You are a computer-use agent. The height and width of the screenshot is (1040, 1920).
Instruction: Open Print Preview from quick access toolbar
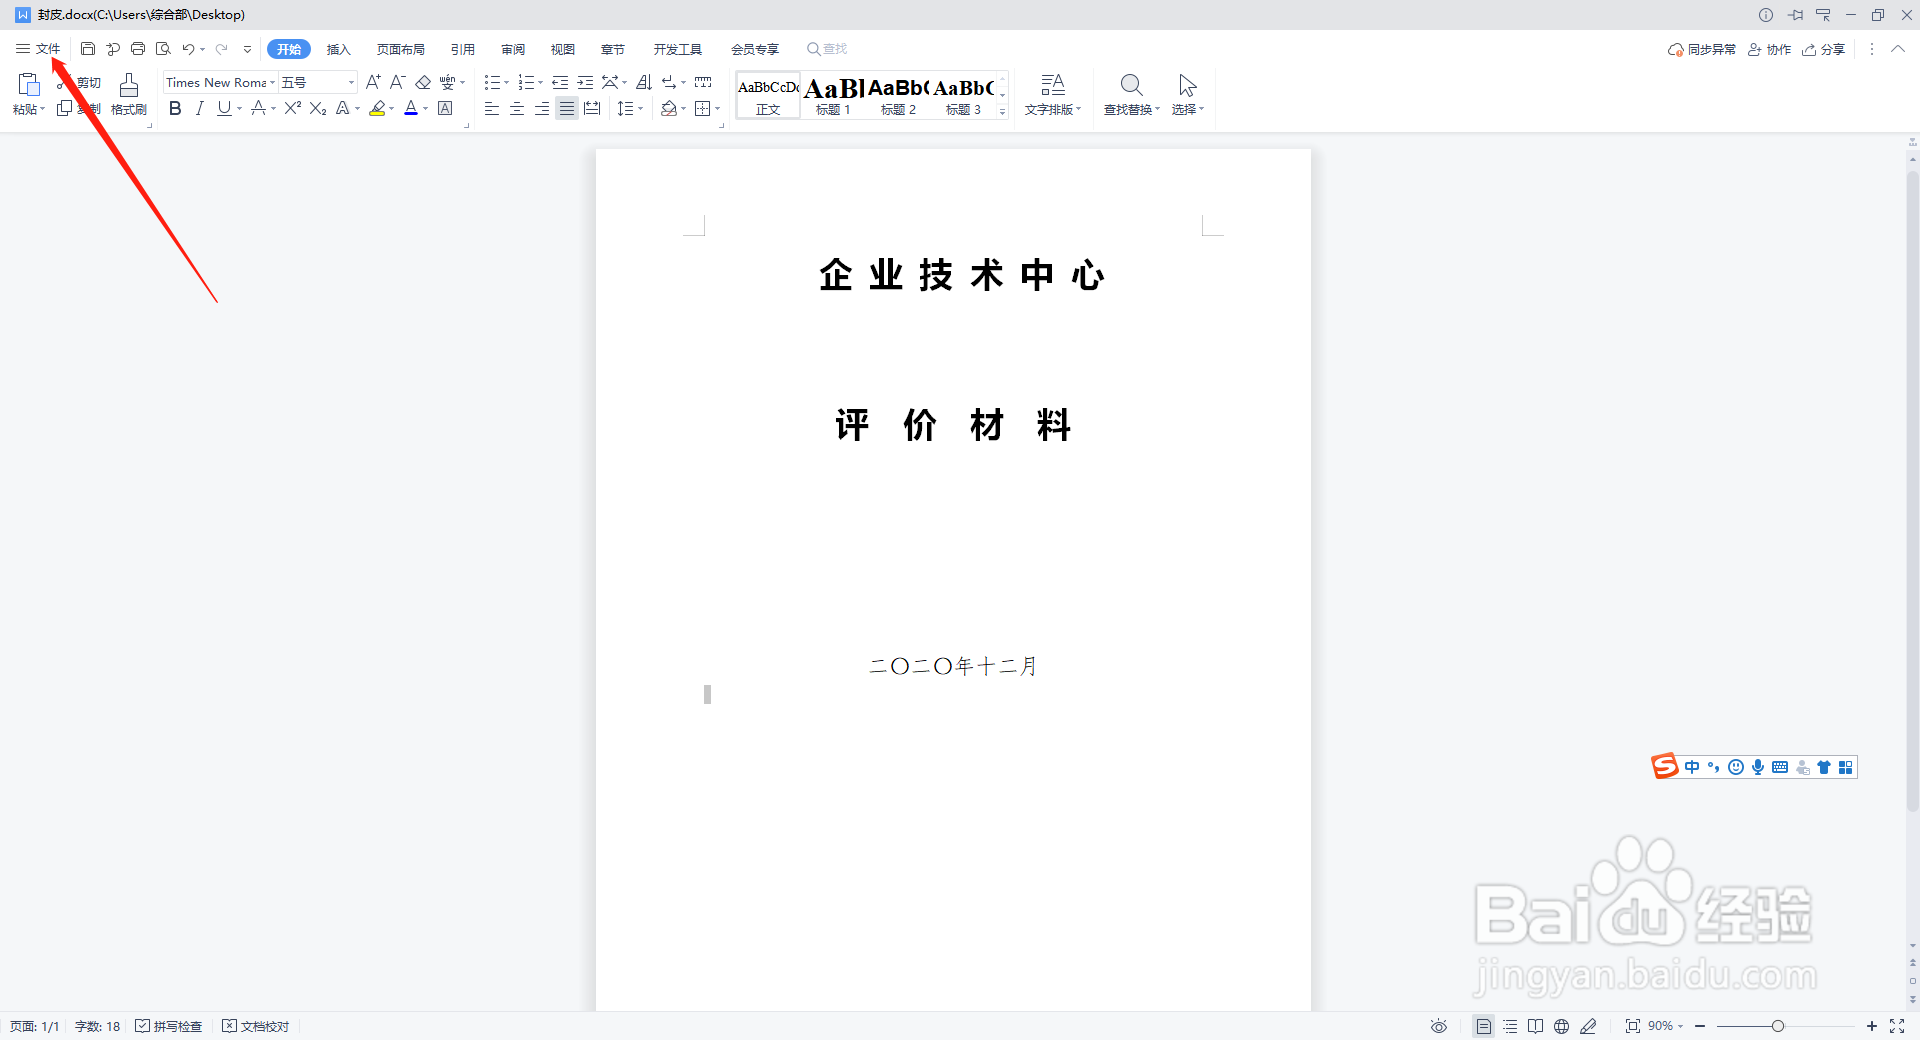point(163,49)
